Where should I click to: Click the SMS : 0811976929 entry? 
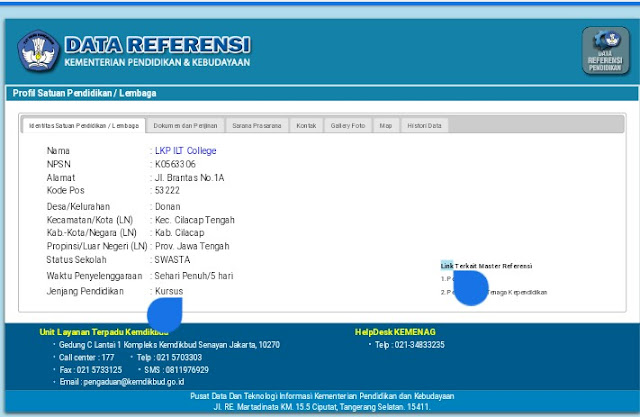(x=176, y=370)
